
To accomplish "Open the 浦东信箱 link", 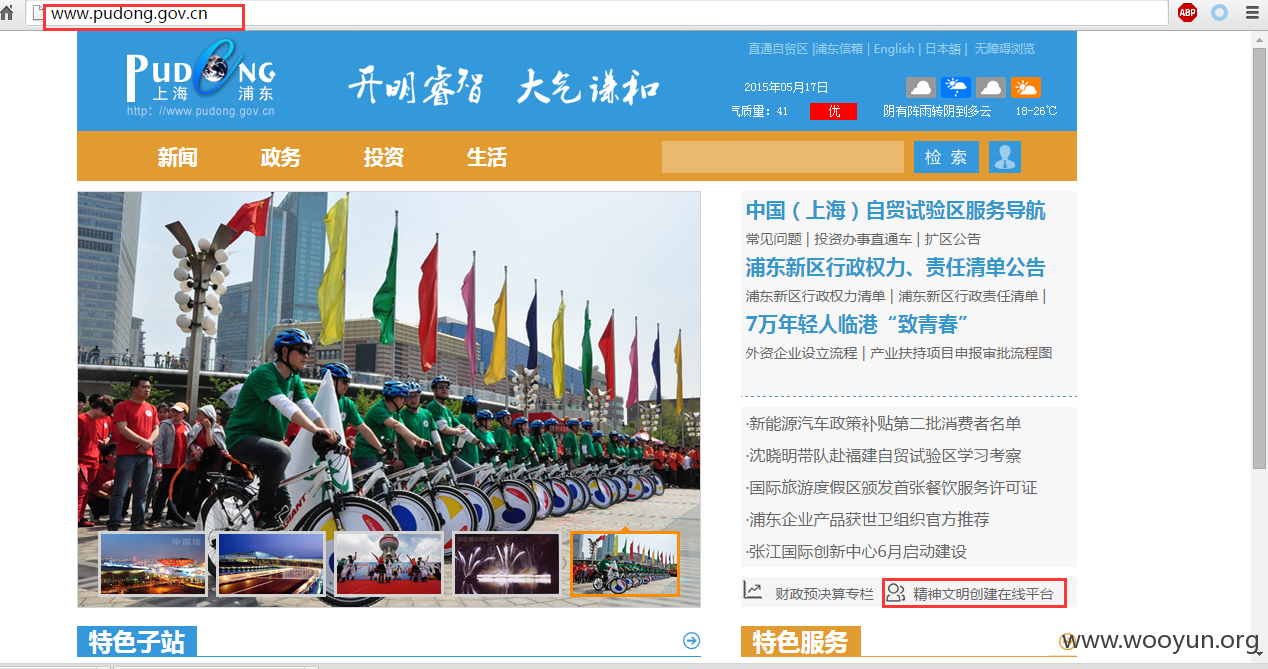I will (839, 49).
